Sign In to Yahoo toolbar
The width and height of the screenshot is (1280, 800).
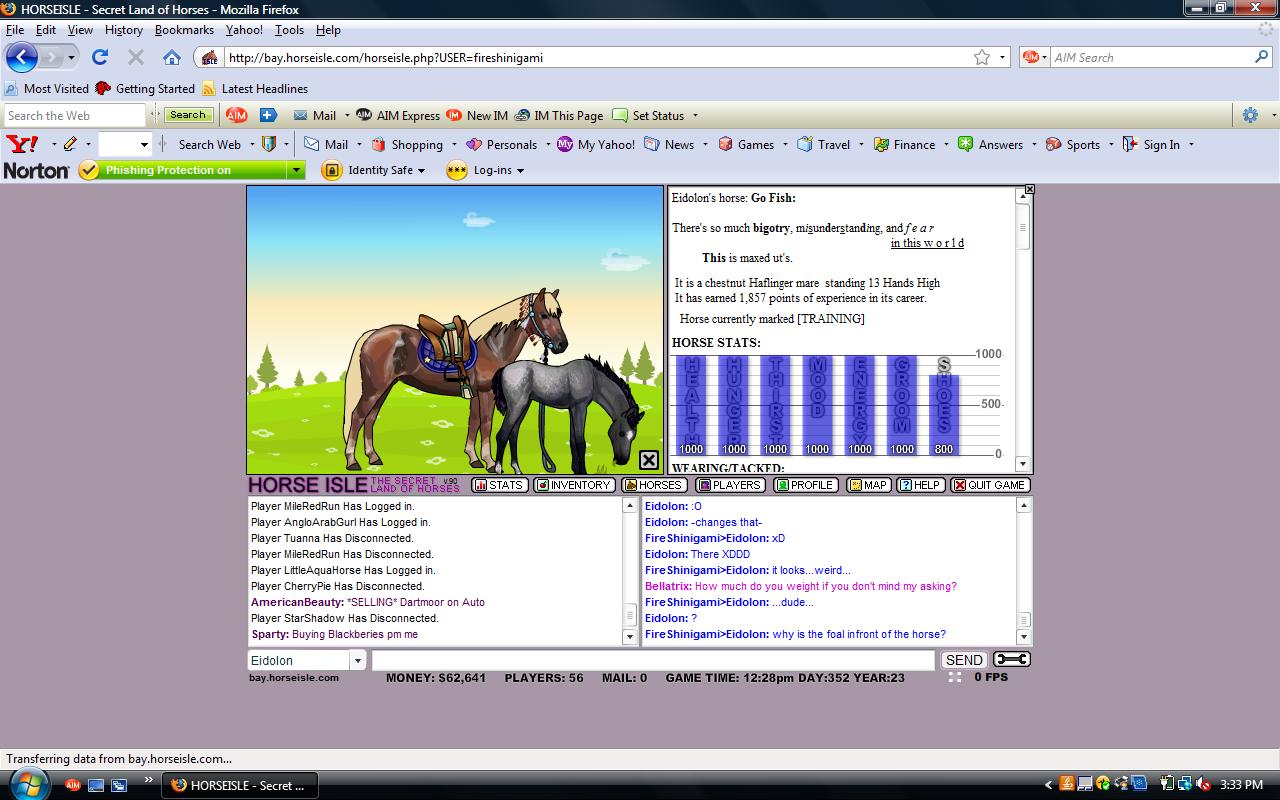pyautogui.click(x=1151, y=144)
